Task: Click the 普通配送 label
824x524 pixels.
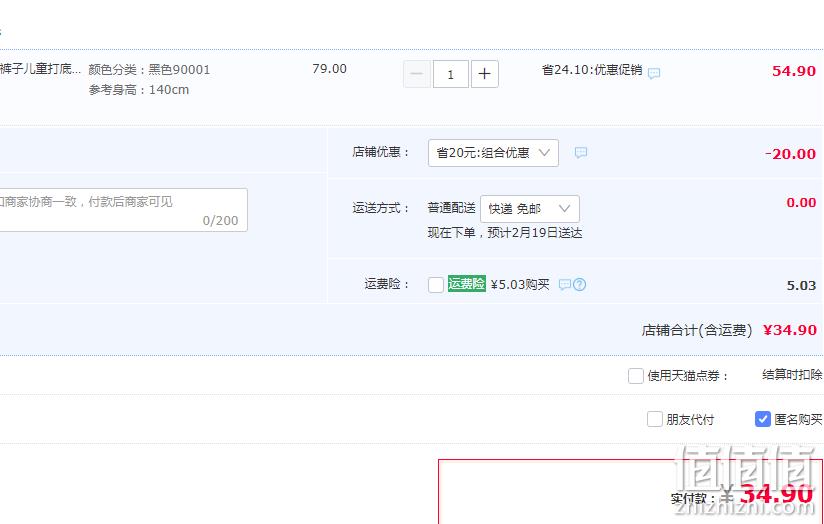Action: click(x=451, y=208)
